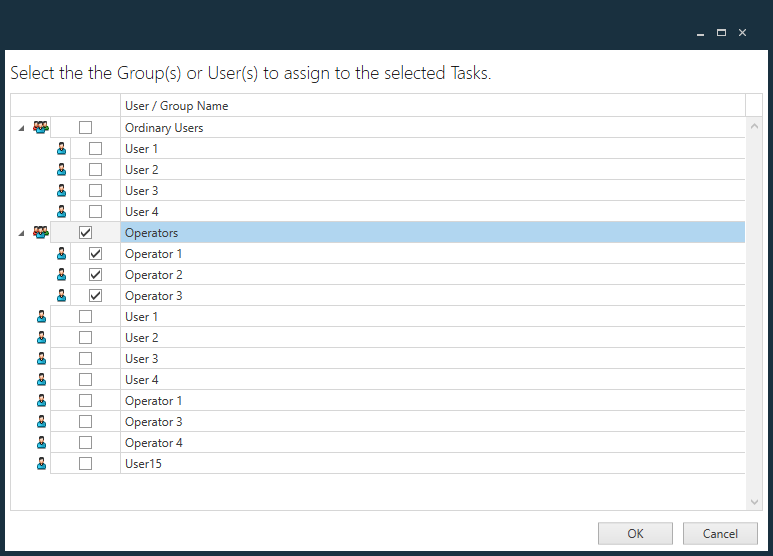Viewport: 773px width, 556px height.
Task: Collapse the Operators group tree node
Action: point(21,233)
